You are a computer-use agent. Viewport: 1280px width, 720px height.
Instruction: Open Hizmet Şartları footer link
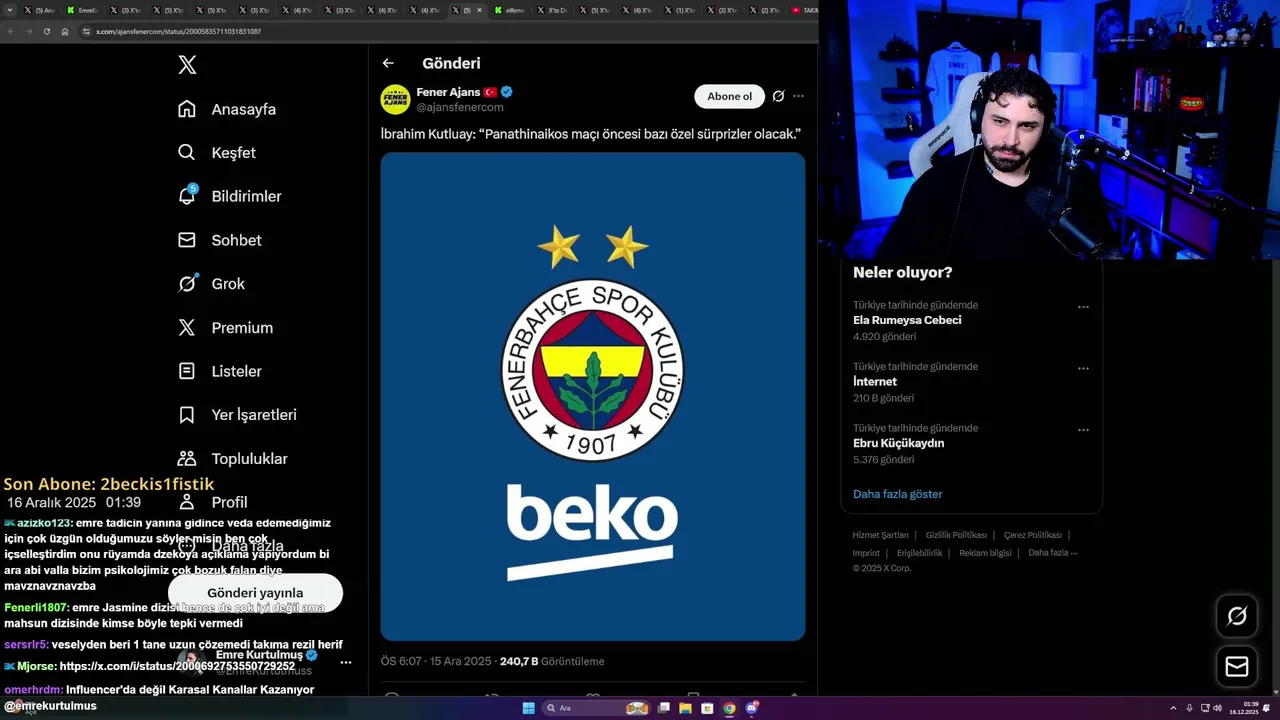880,535
